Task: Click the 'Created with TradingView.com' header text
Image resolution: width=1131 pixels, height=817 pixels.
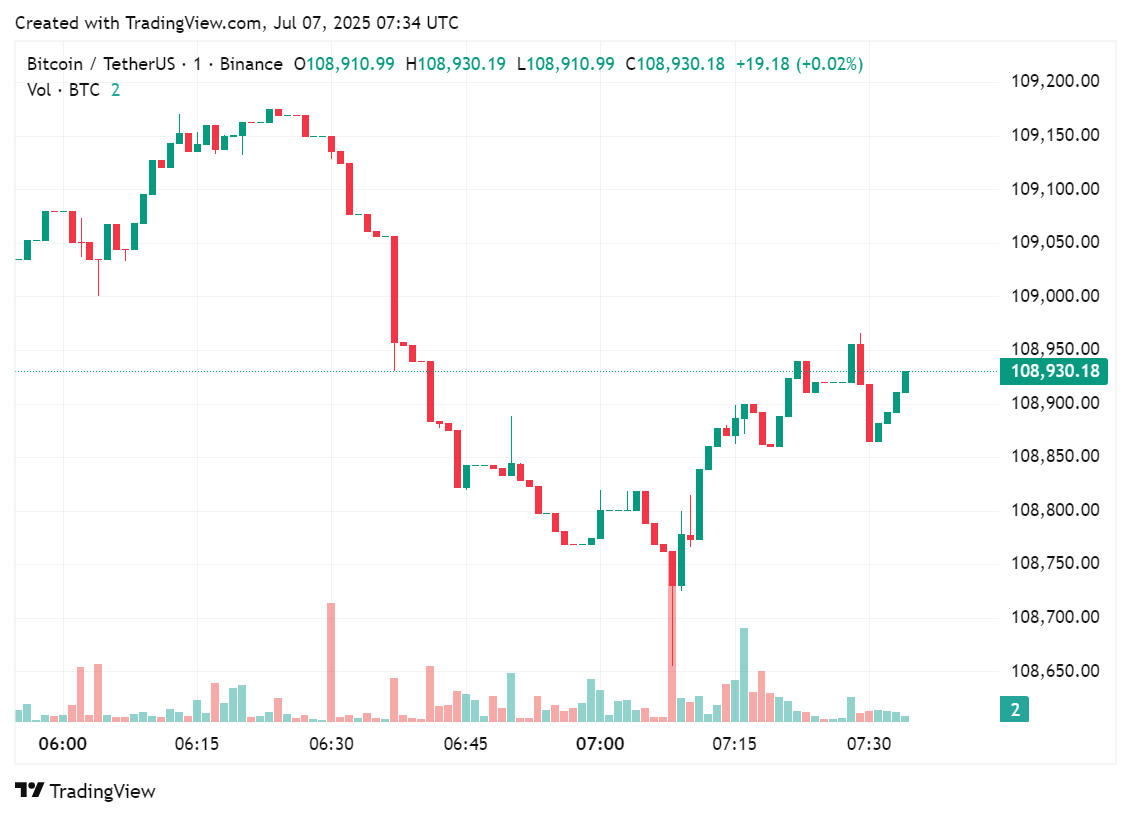Action: tap(237, 23)
